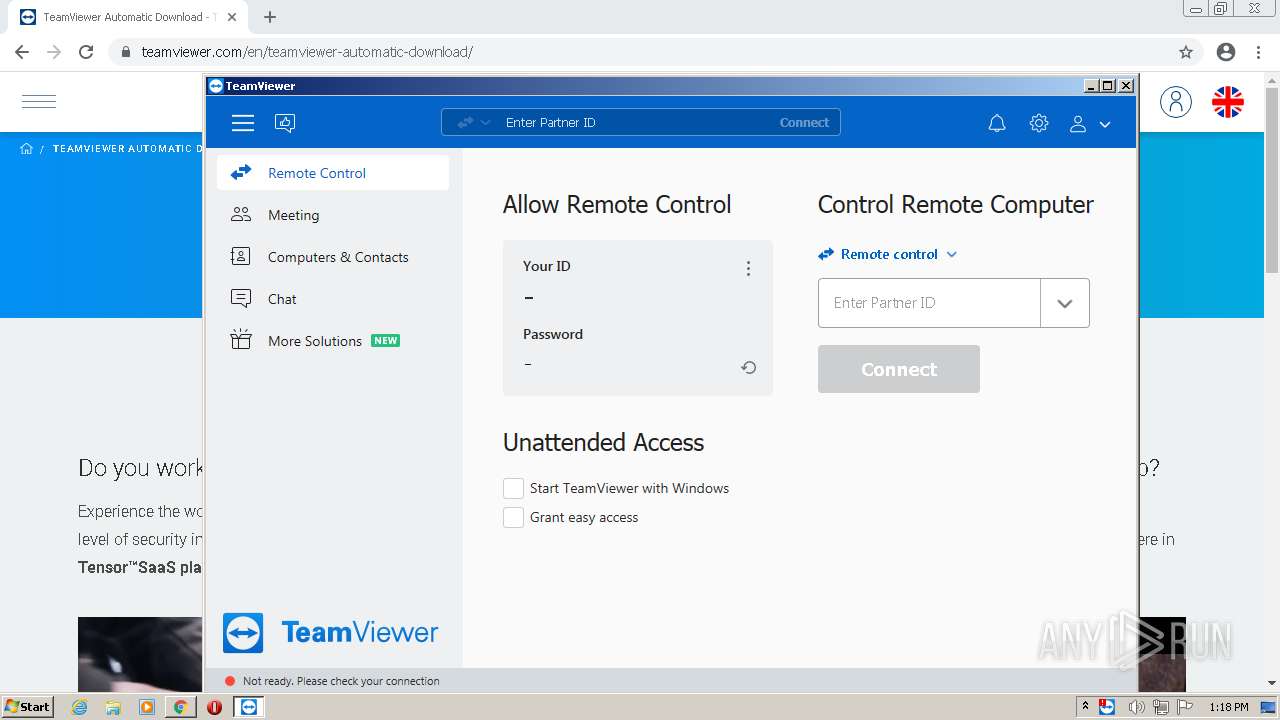Show hidden system tray icons
1280x720 pixels.
(1085, 707)
